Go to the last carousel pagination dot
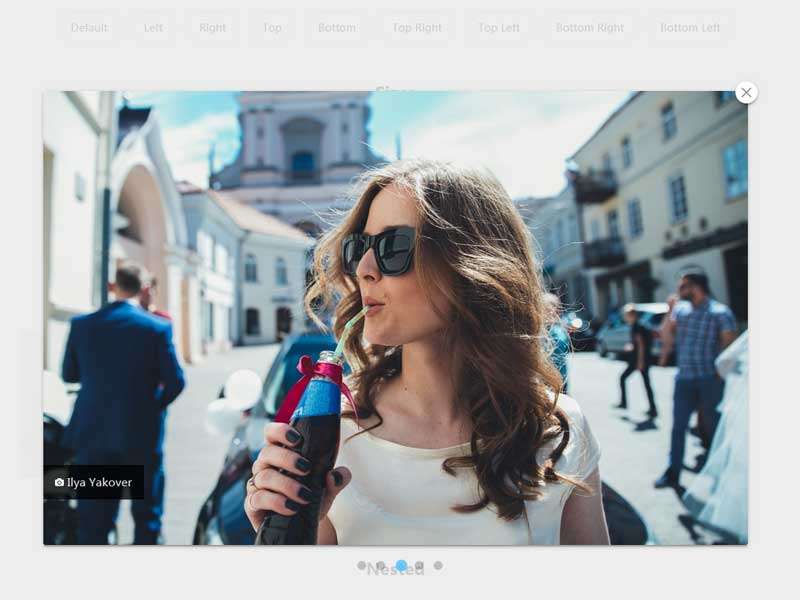Viewport: 800px width, 600px height. pos(438,565)
